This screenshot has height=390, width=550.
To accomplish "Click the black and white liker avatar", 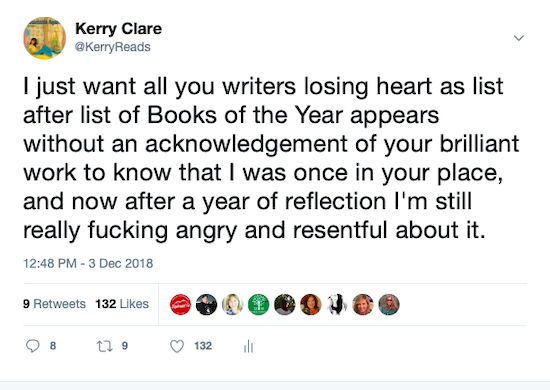I will point(337,304).
